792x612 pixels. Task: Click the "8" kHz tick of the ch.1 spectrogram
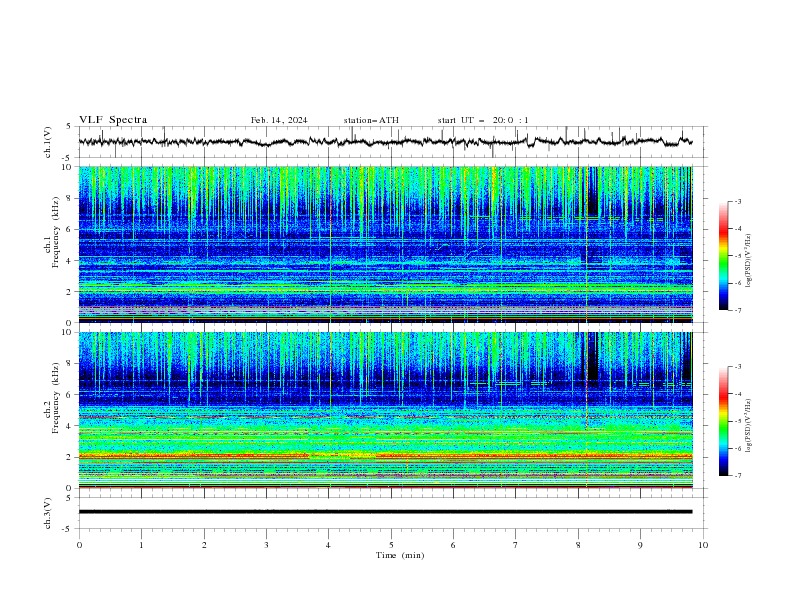click(x=70, y=198)
